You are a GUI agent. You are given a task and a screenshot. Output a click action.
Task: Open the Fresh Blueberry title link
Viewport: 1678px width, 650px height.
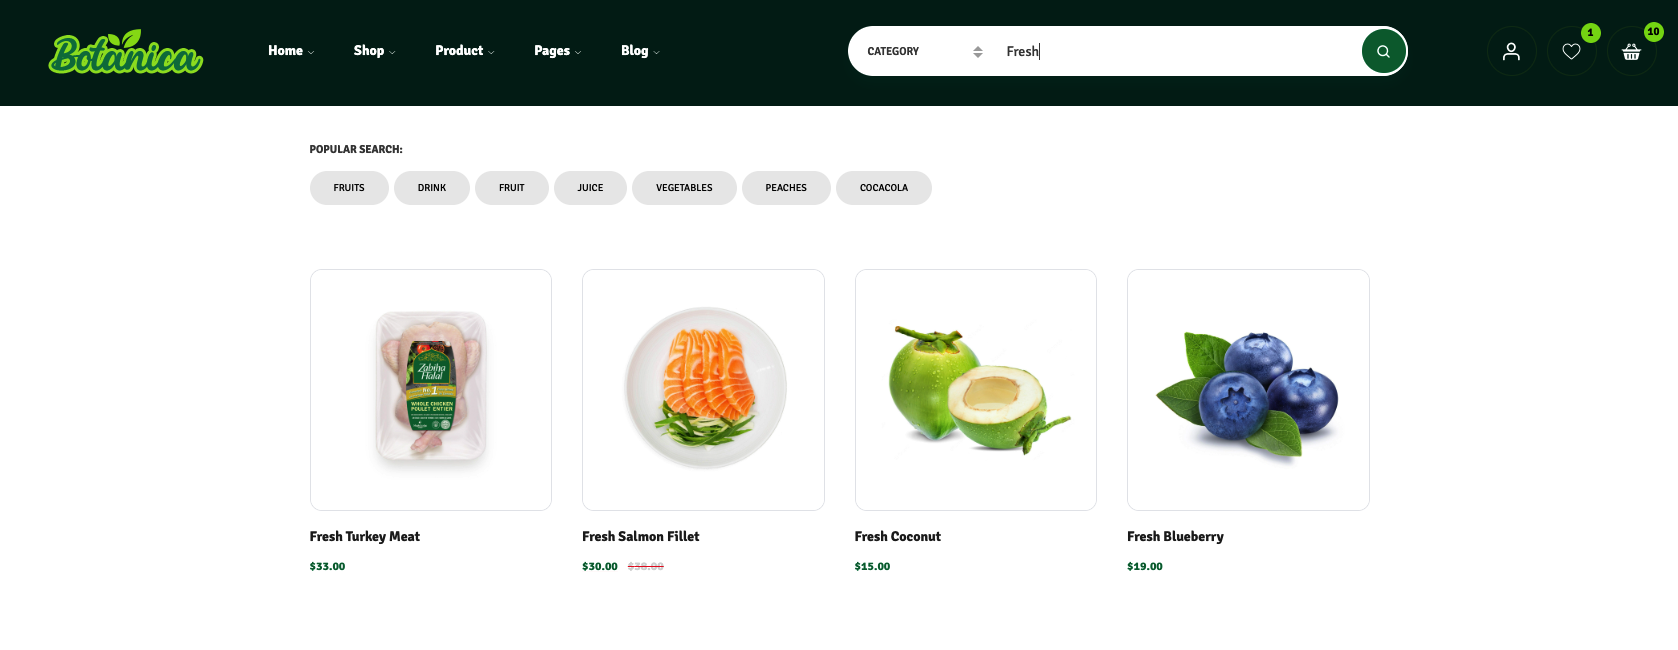(1175, 537)
